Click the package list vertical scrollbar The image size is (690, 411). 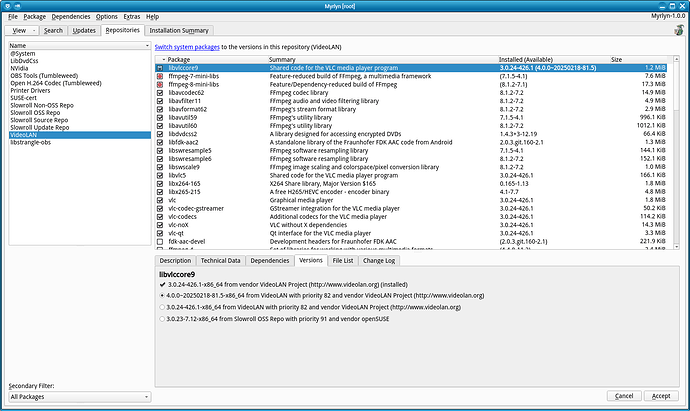(x=676, y=152)
